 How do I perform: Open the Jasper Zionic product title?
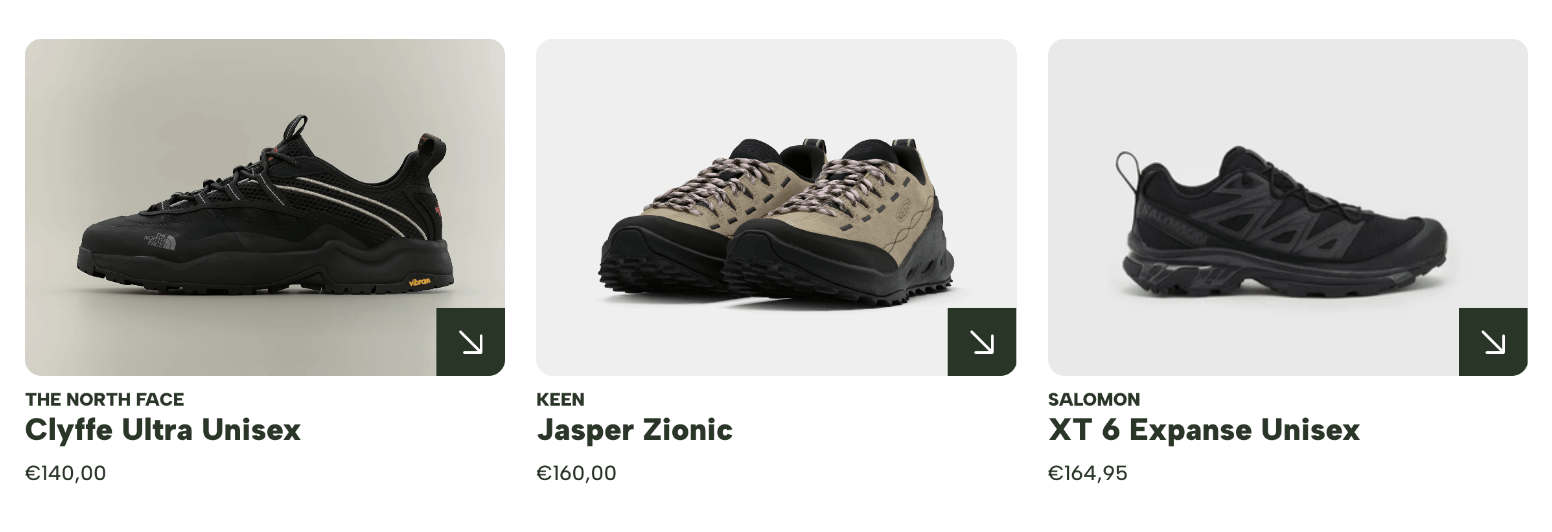point(635,430)
